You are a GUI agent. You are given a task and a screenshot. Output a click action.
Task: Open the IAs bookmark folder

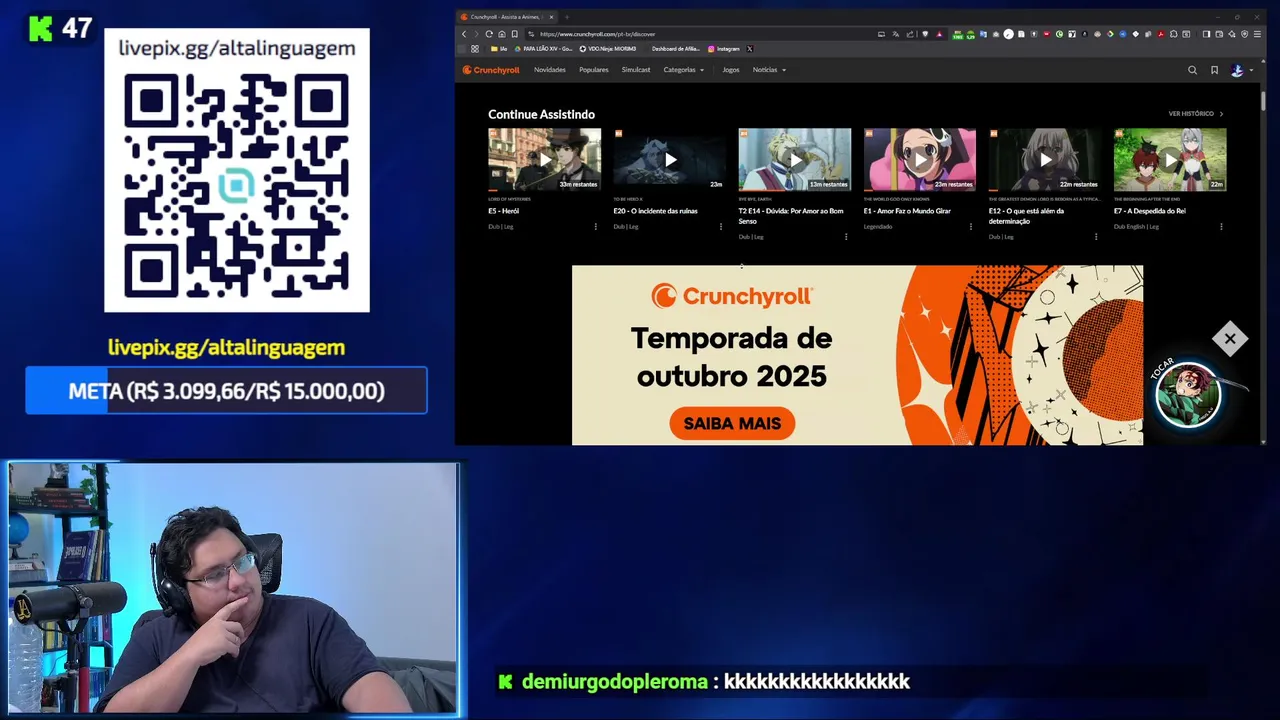(x=499, y=48)
